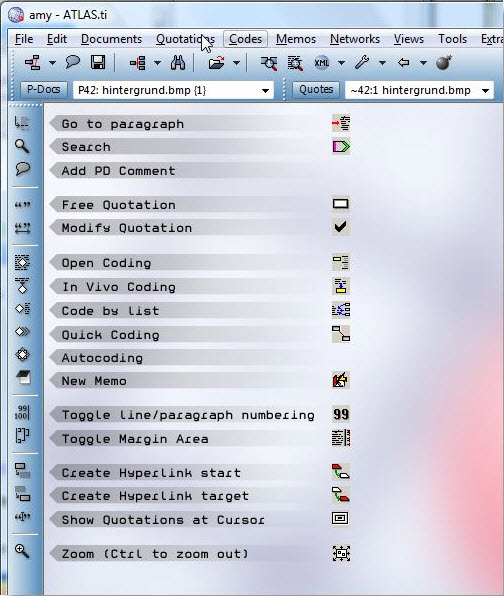Click the wrench tools icon
This screenshot has width=504, height=596.
click(362, 62)
